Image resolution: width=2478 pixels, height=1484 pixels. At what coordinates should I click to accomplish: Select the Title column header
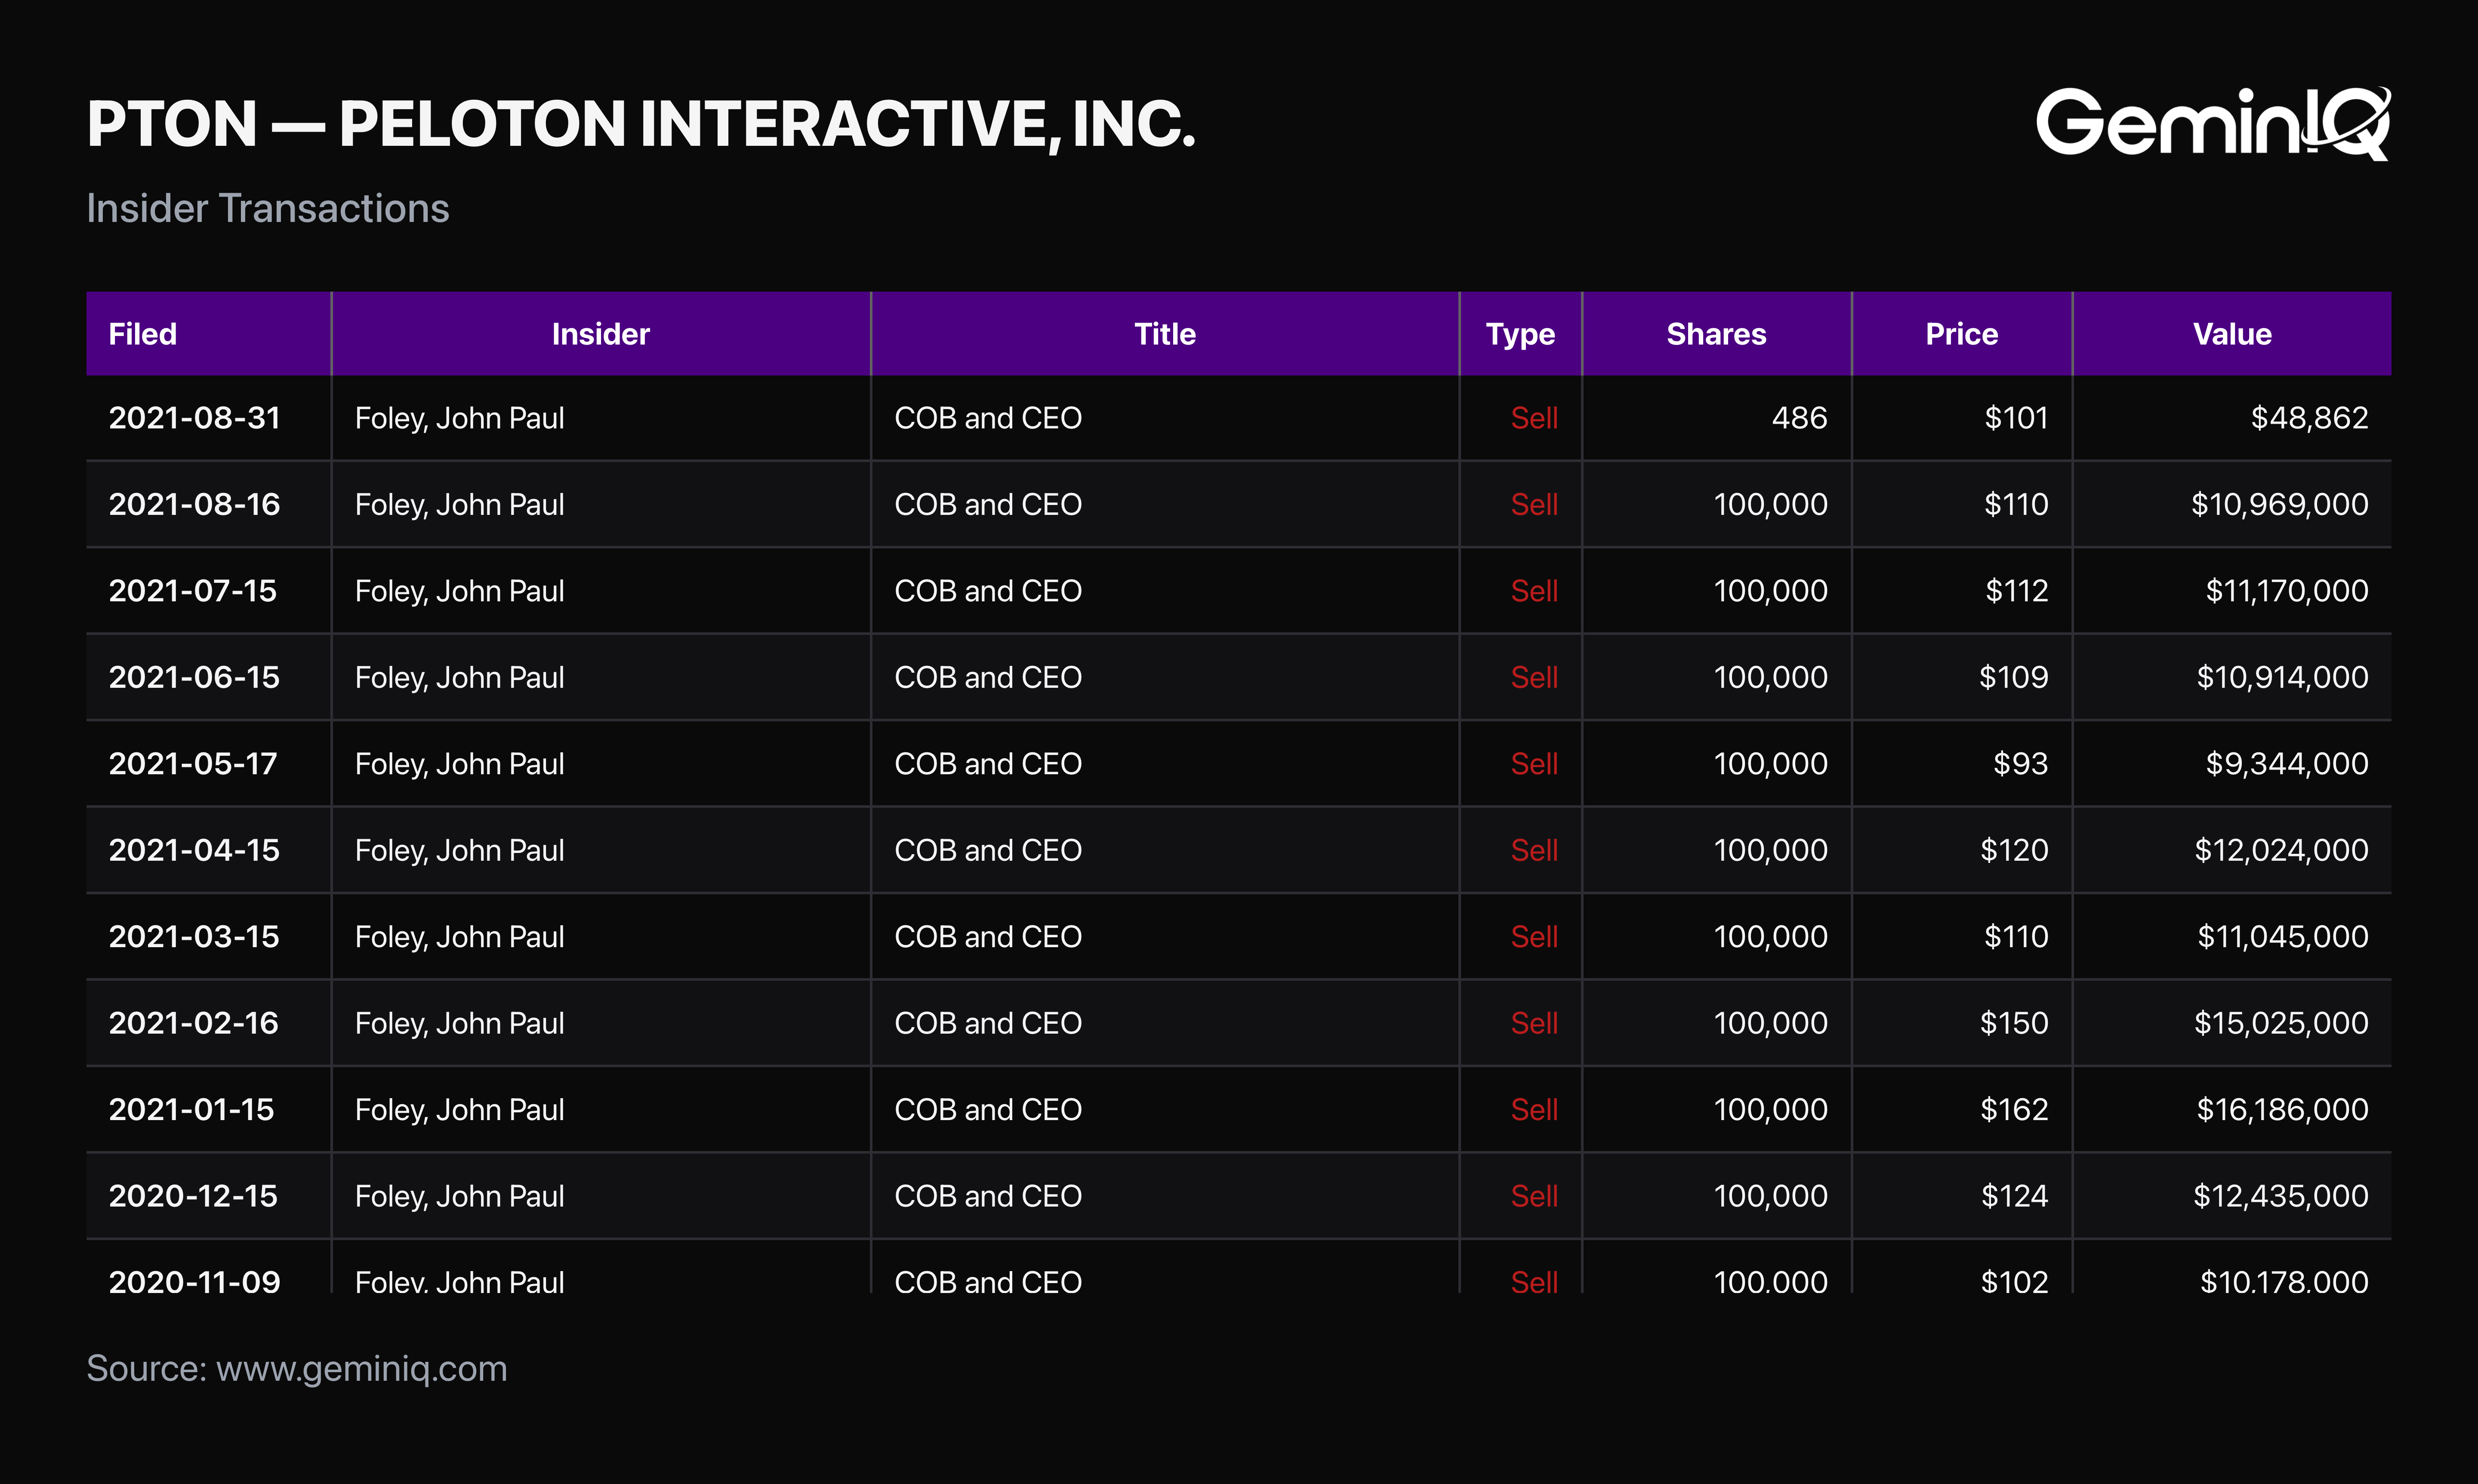pyautogui.click(x=1164, y=334)
